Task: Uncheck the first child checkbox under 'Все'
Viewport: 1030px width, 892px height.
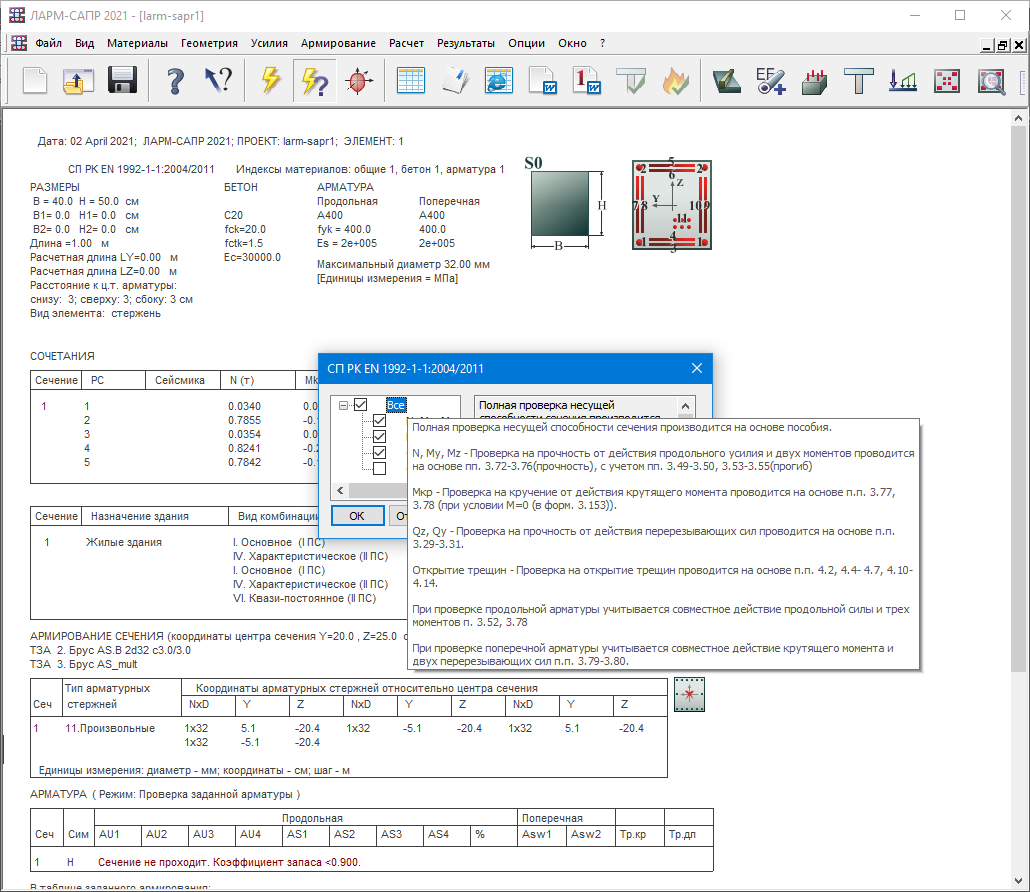Action: tap(379, 421)
